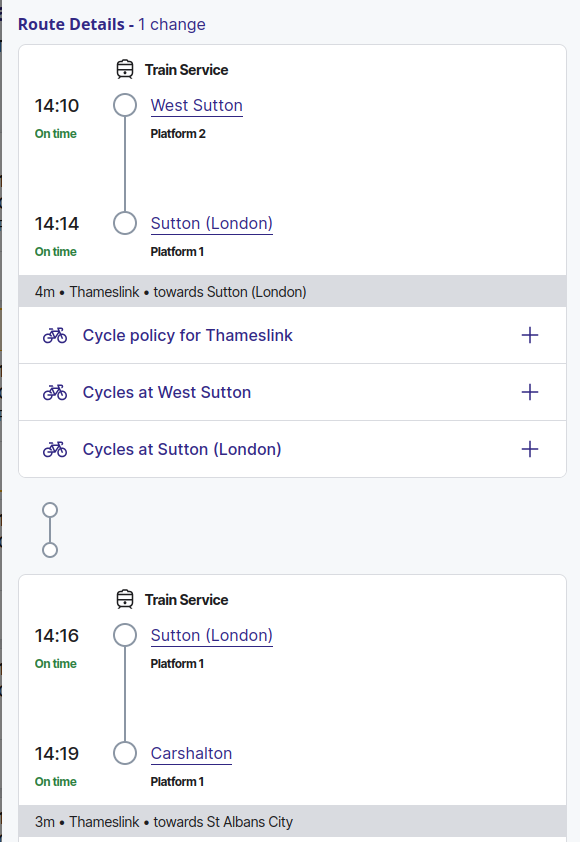Expand the Cycle policy for Thameslink section
580x842 pixels.
click(x=529, y=335)
